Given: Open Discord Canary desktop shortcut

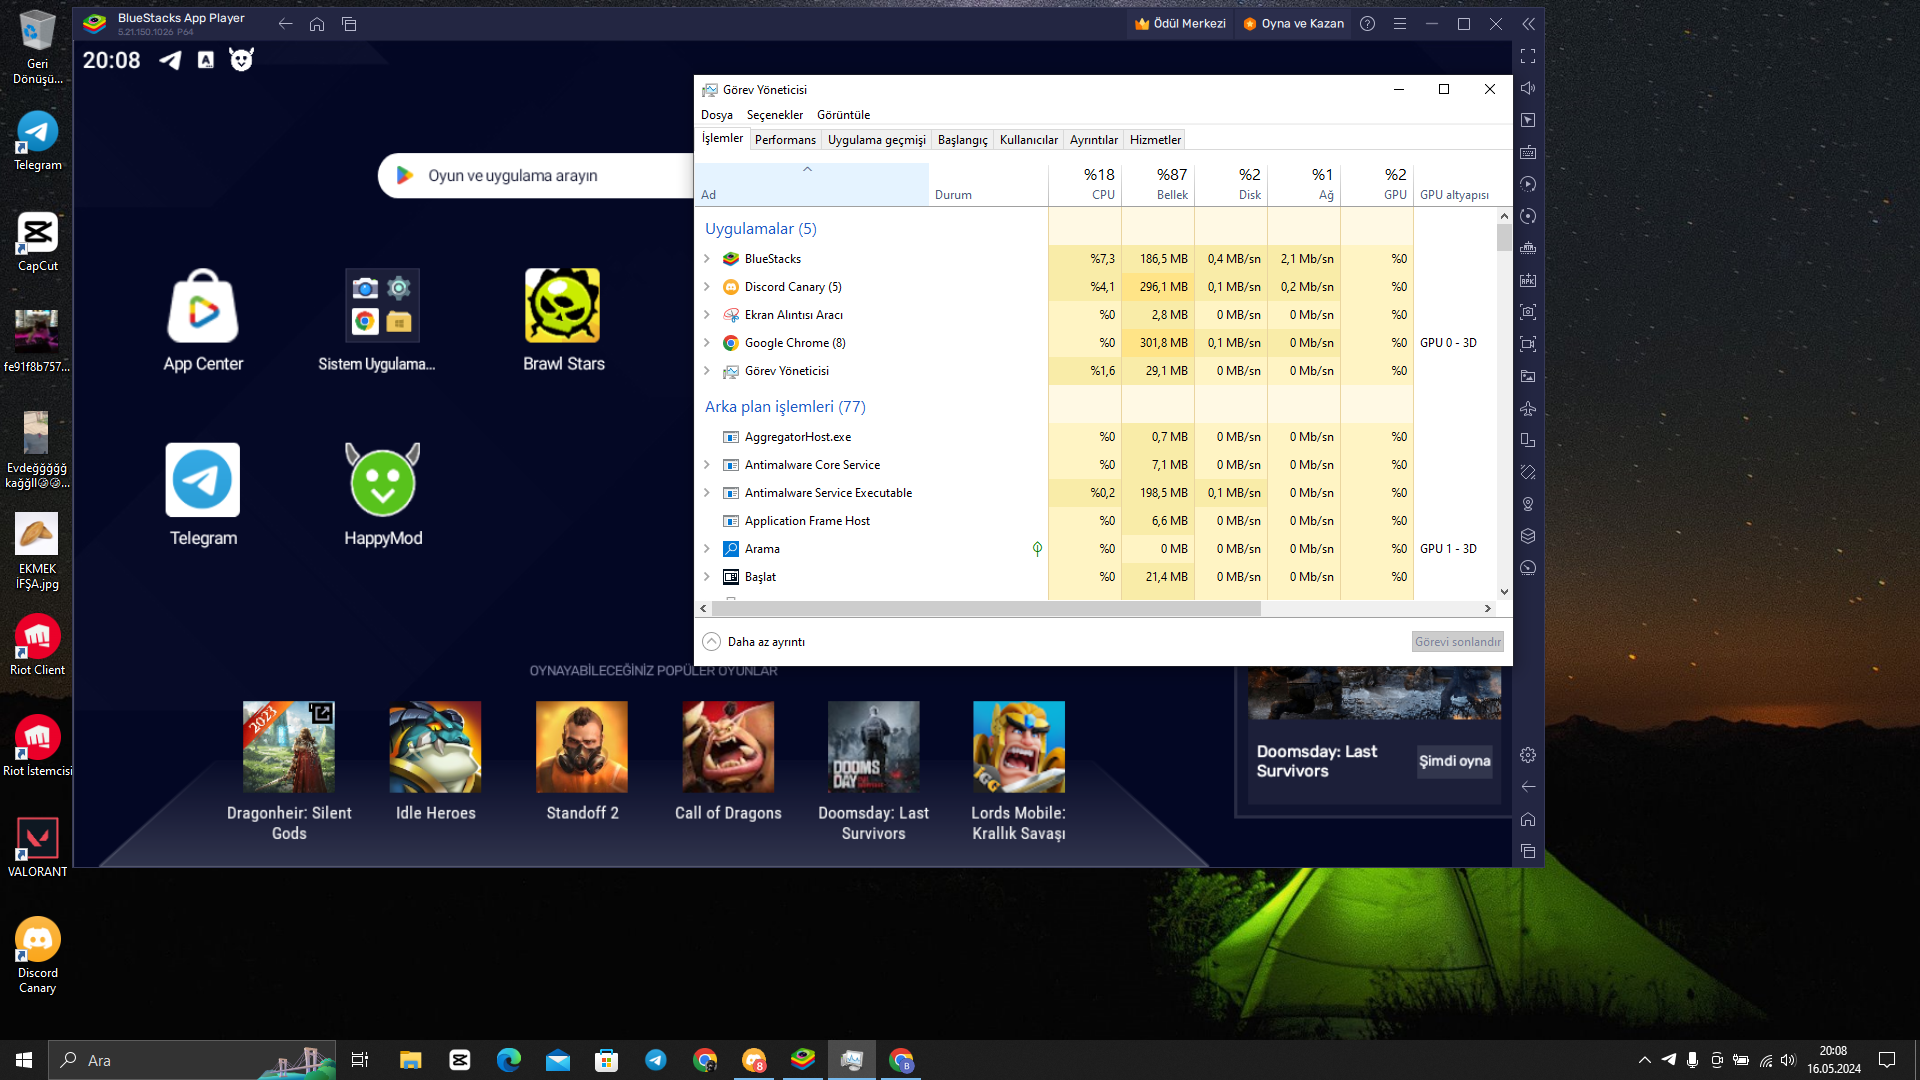Looking at the screenshot, I should [37, 940].
